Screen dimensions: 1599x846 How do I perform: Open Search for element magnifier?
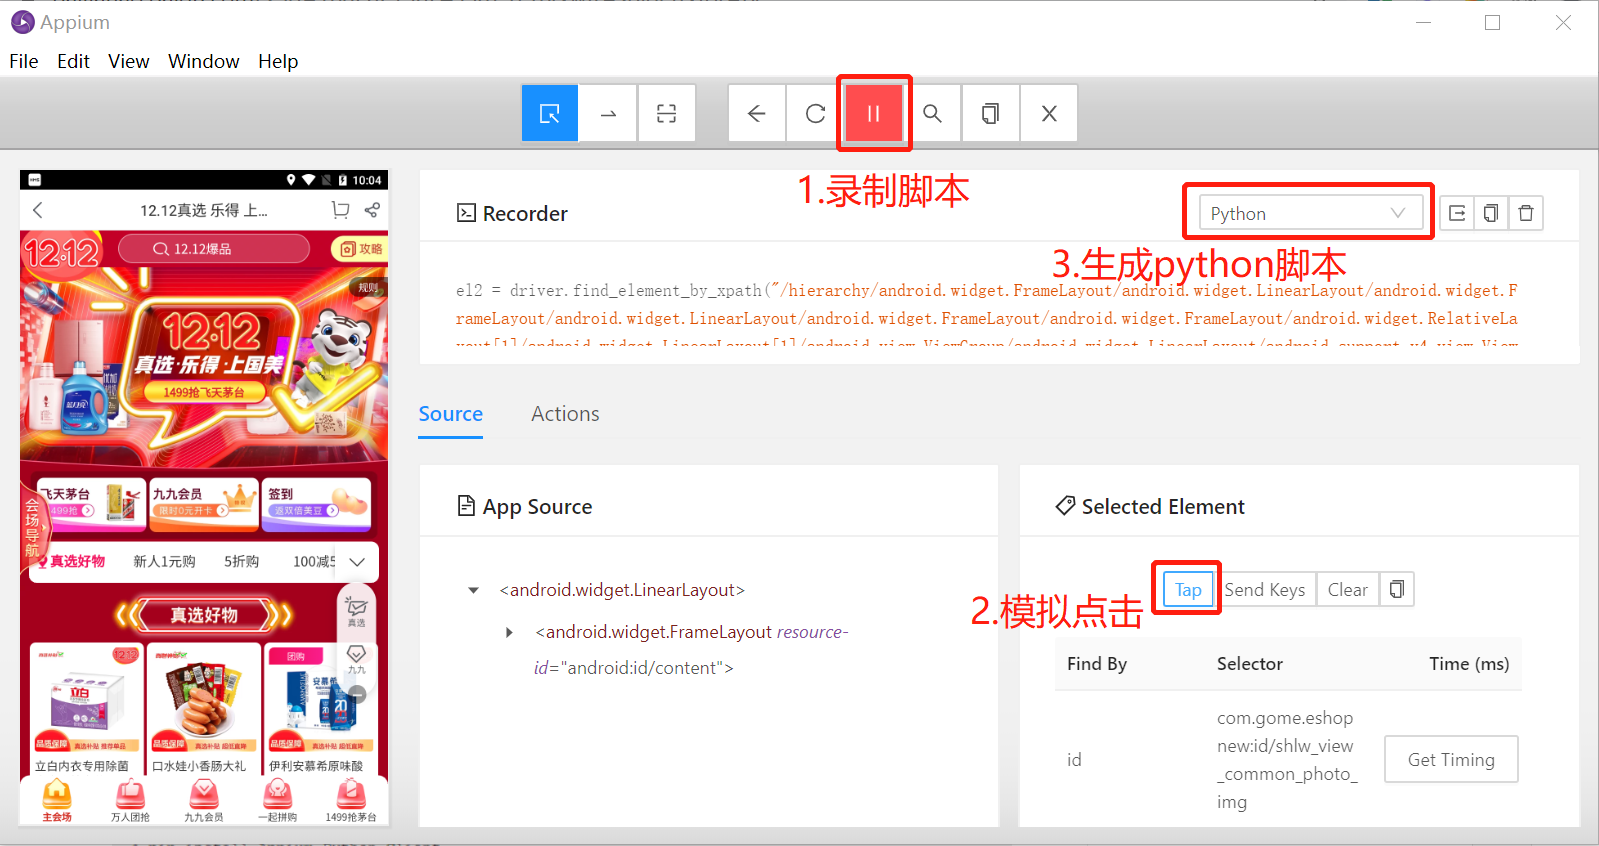pos(932,113)
